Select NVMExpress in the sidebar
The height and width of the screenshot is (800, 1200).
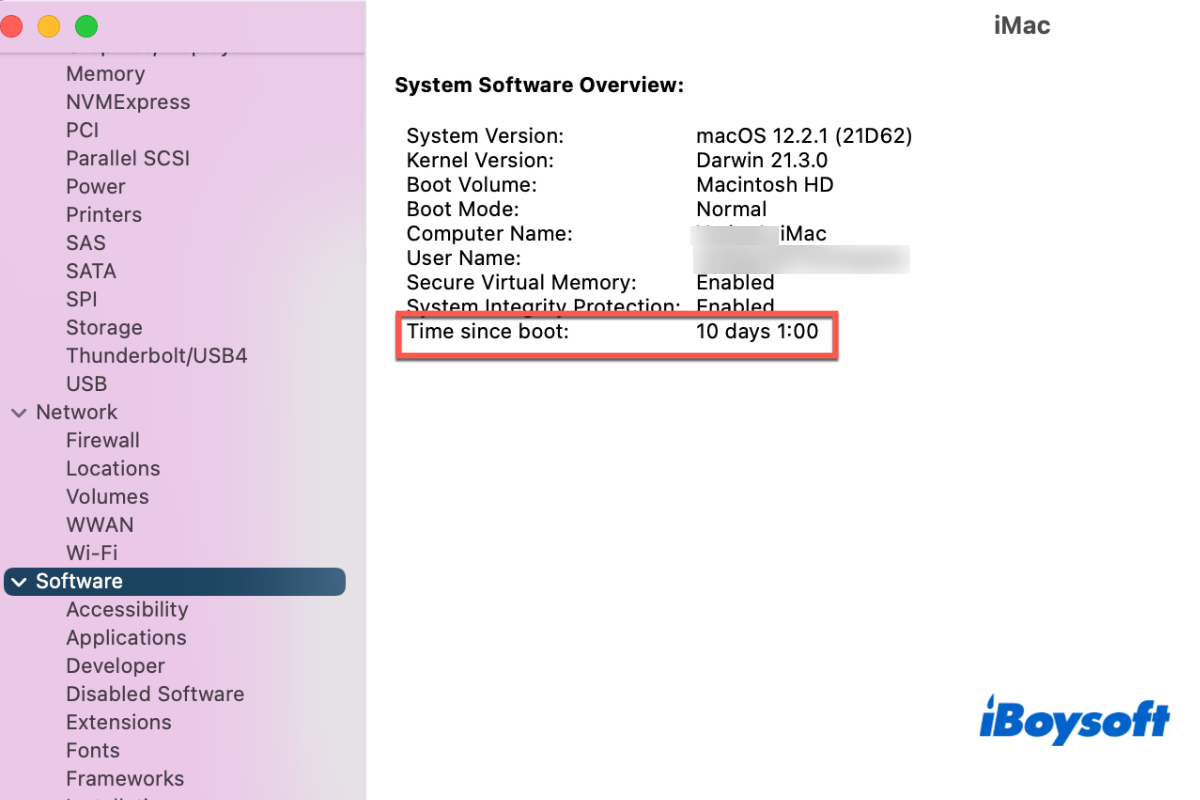(x=128, y=102)
